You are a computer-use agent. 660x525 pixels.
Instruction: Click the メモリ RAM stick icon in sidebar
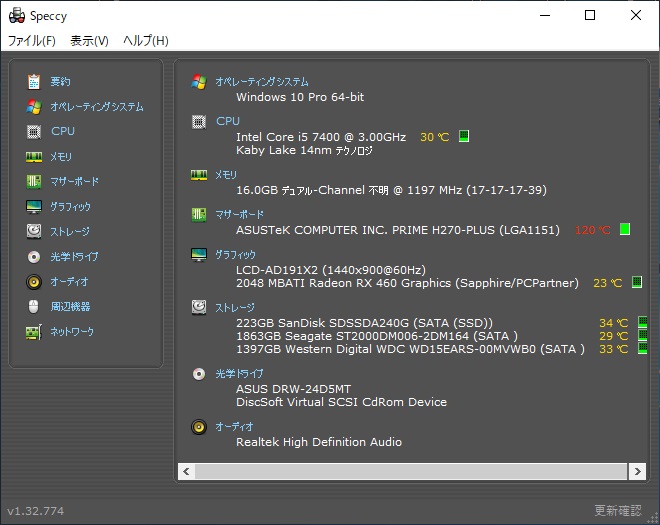click(x=34, y=157)
